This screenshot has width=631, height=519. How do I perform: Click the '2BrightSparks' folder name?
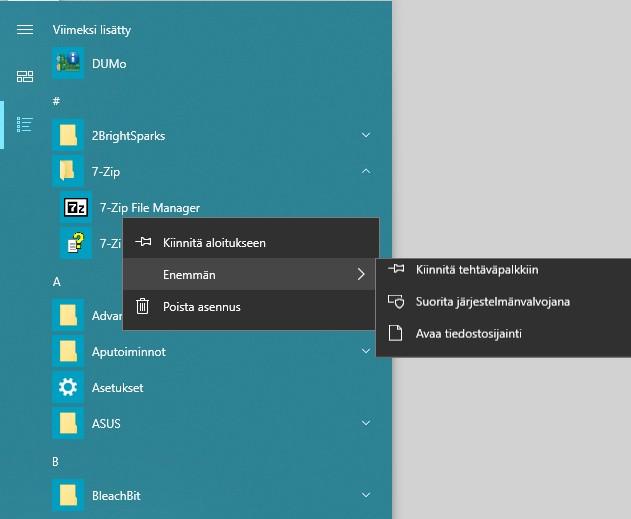pos(128,136)
